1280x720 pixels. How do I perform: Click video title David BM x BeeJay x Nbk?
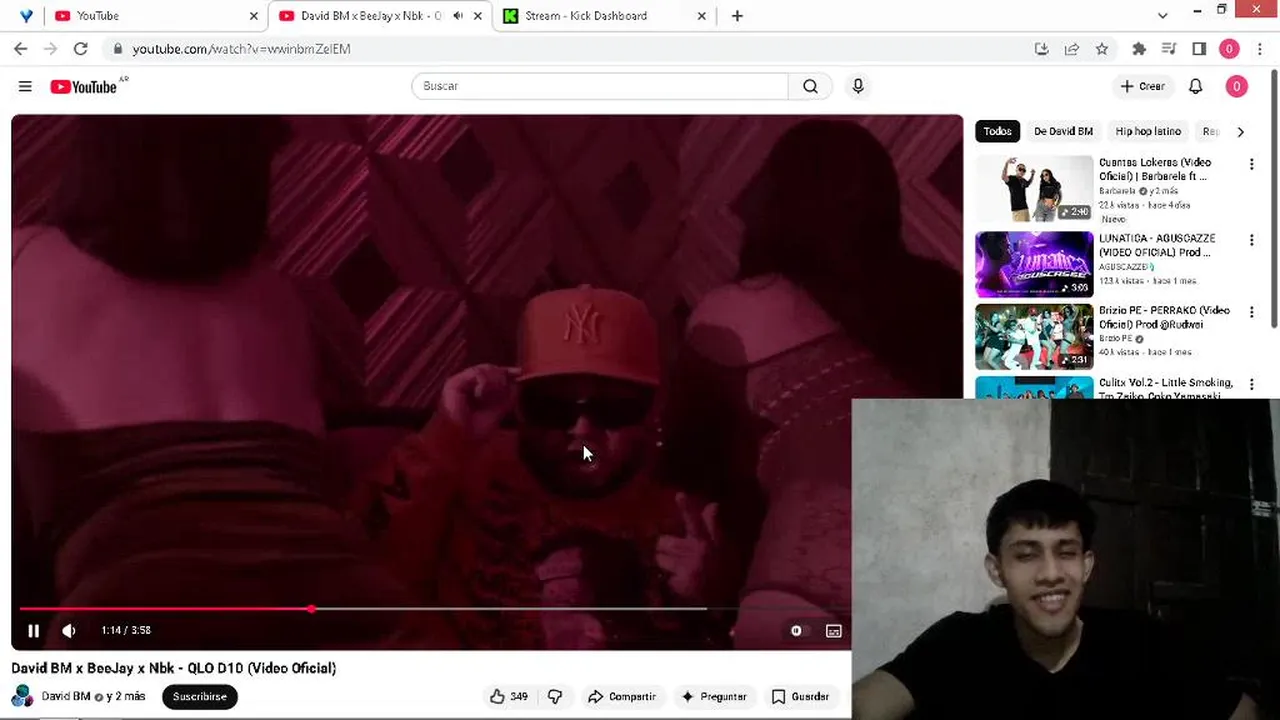click(174, 668)
